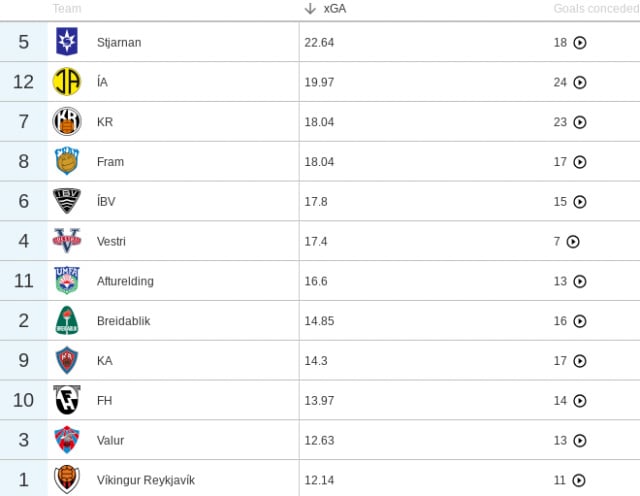This screenshot has height=496, width=640.
Task: Open the FH team link
Action: tap(104, 400)
